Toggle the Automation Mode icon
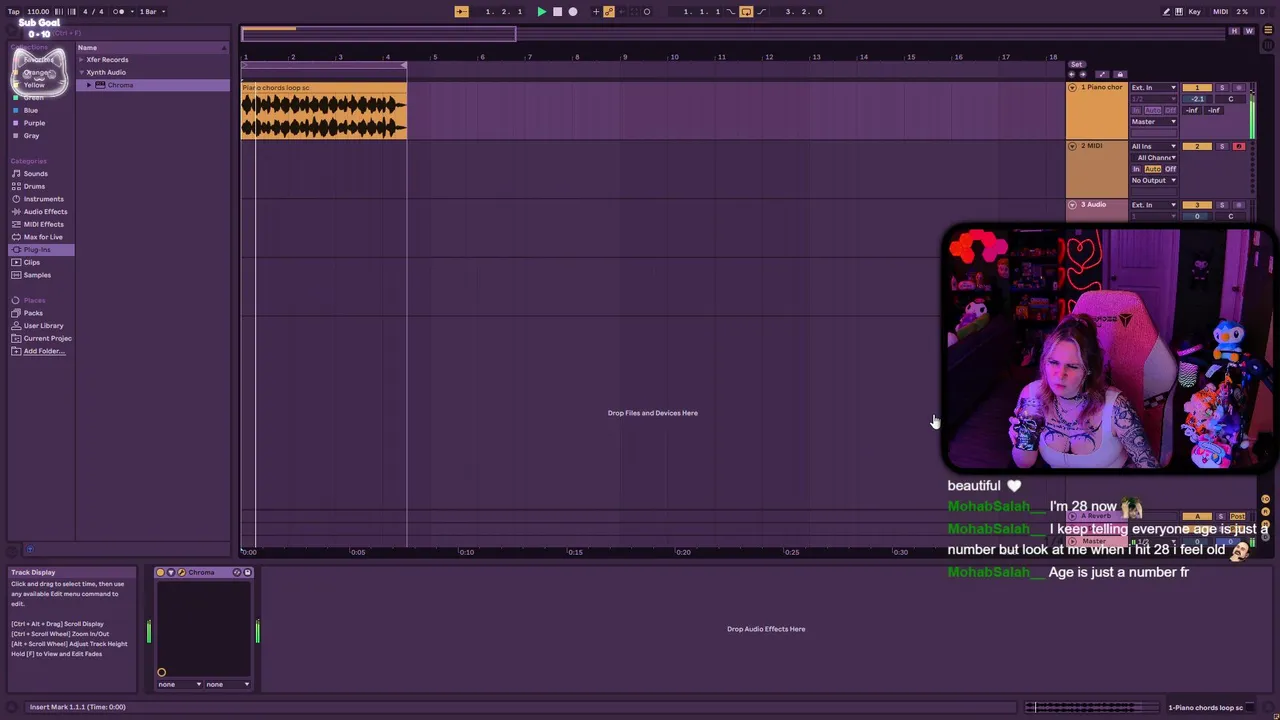 pyautogui.click(x=1102, y=74)
